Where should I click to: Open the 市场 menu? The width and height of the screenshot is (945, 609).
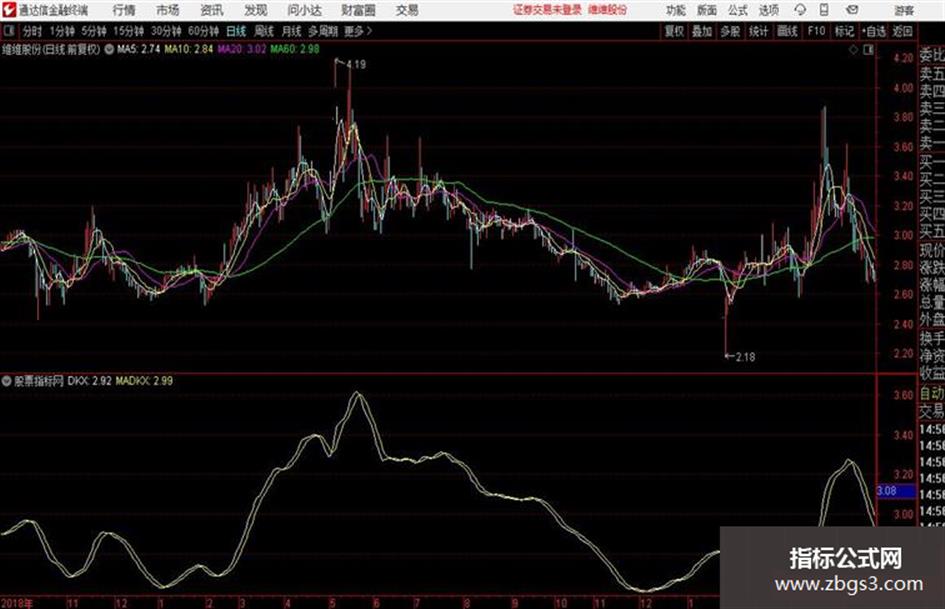tap(168, 10)
